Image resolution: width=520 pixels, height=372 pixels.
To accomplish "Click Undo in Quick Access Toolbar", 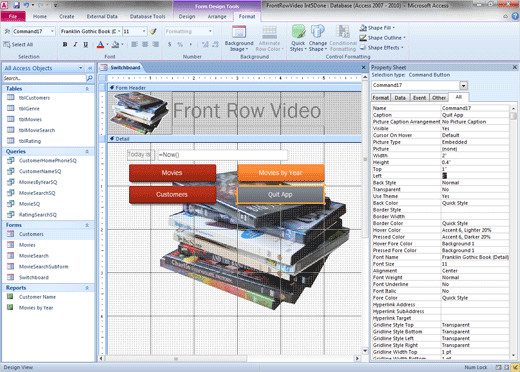I will 26,5.
